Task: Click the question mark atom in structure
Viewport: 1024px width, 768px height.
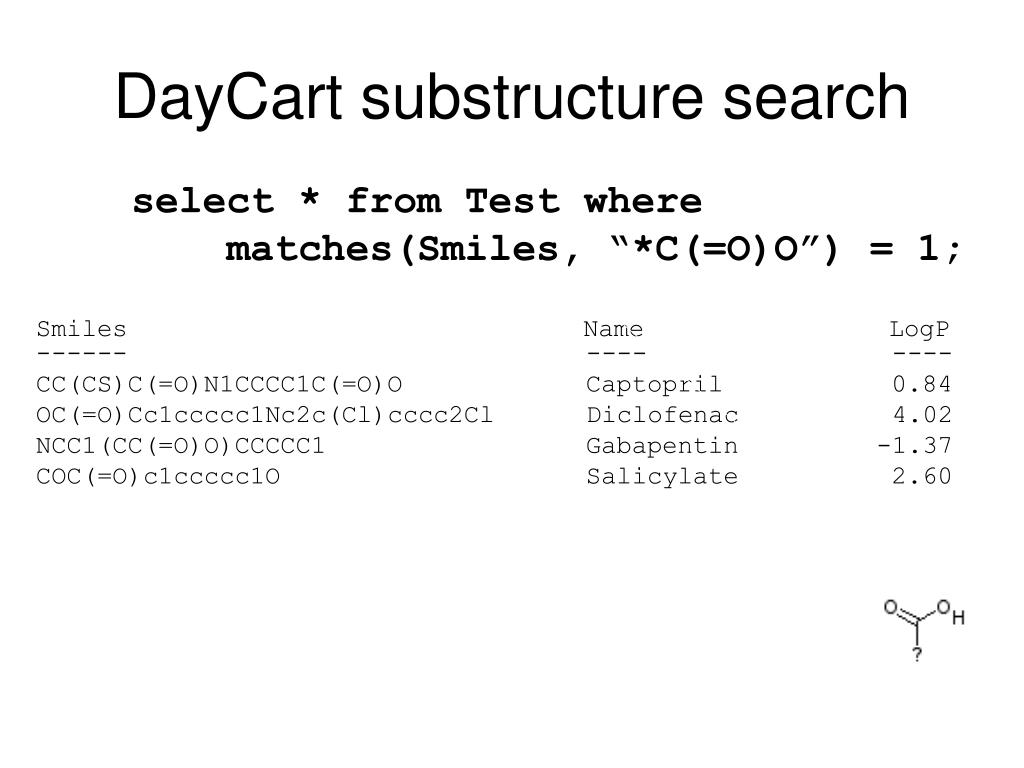Action: pos(917,654)
